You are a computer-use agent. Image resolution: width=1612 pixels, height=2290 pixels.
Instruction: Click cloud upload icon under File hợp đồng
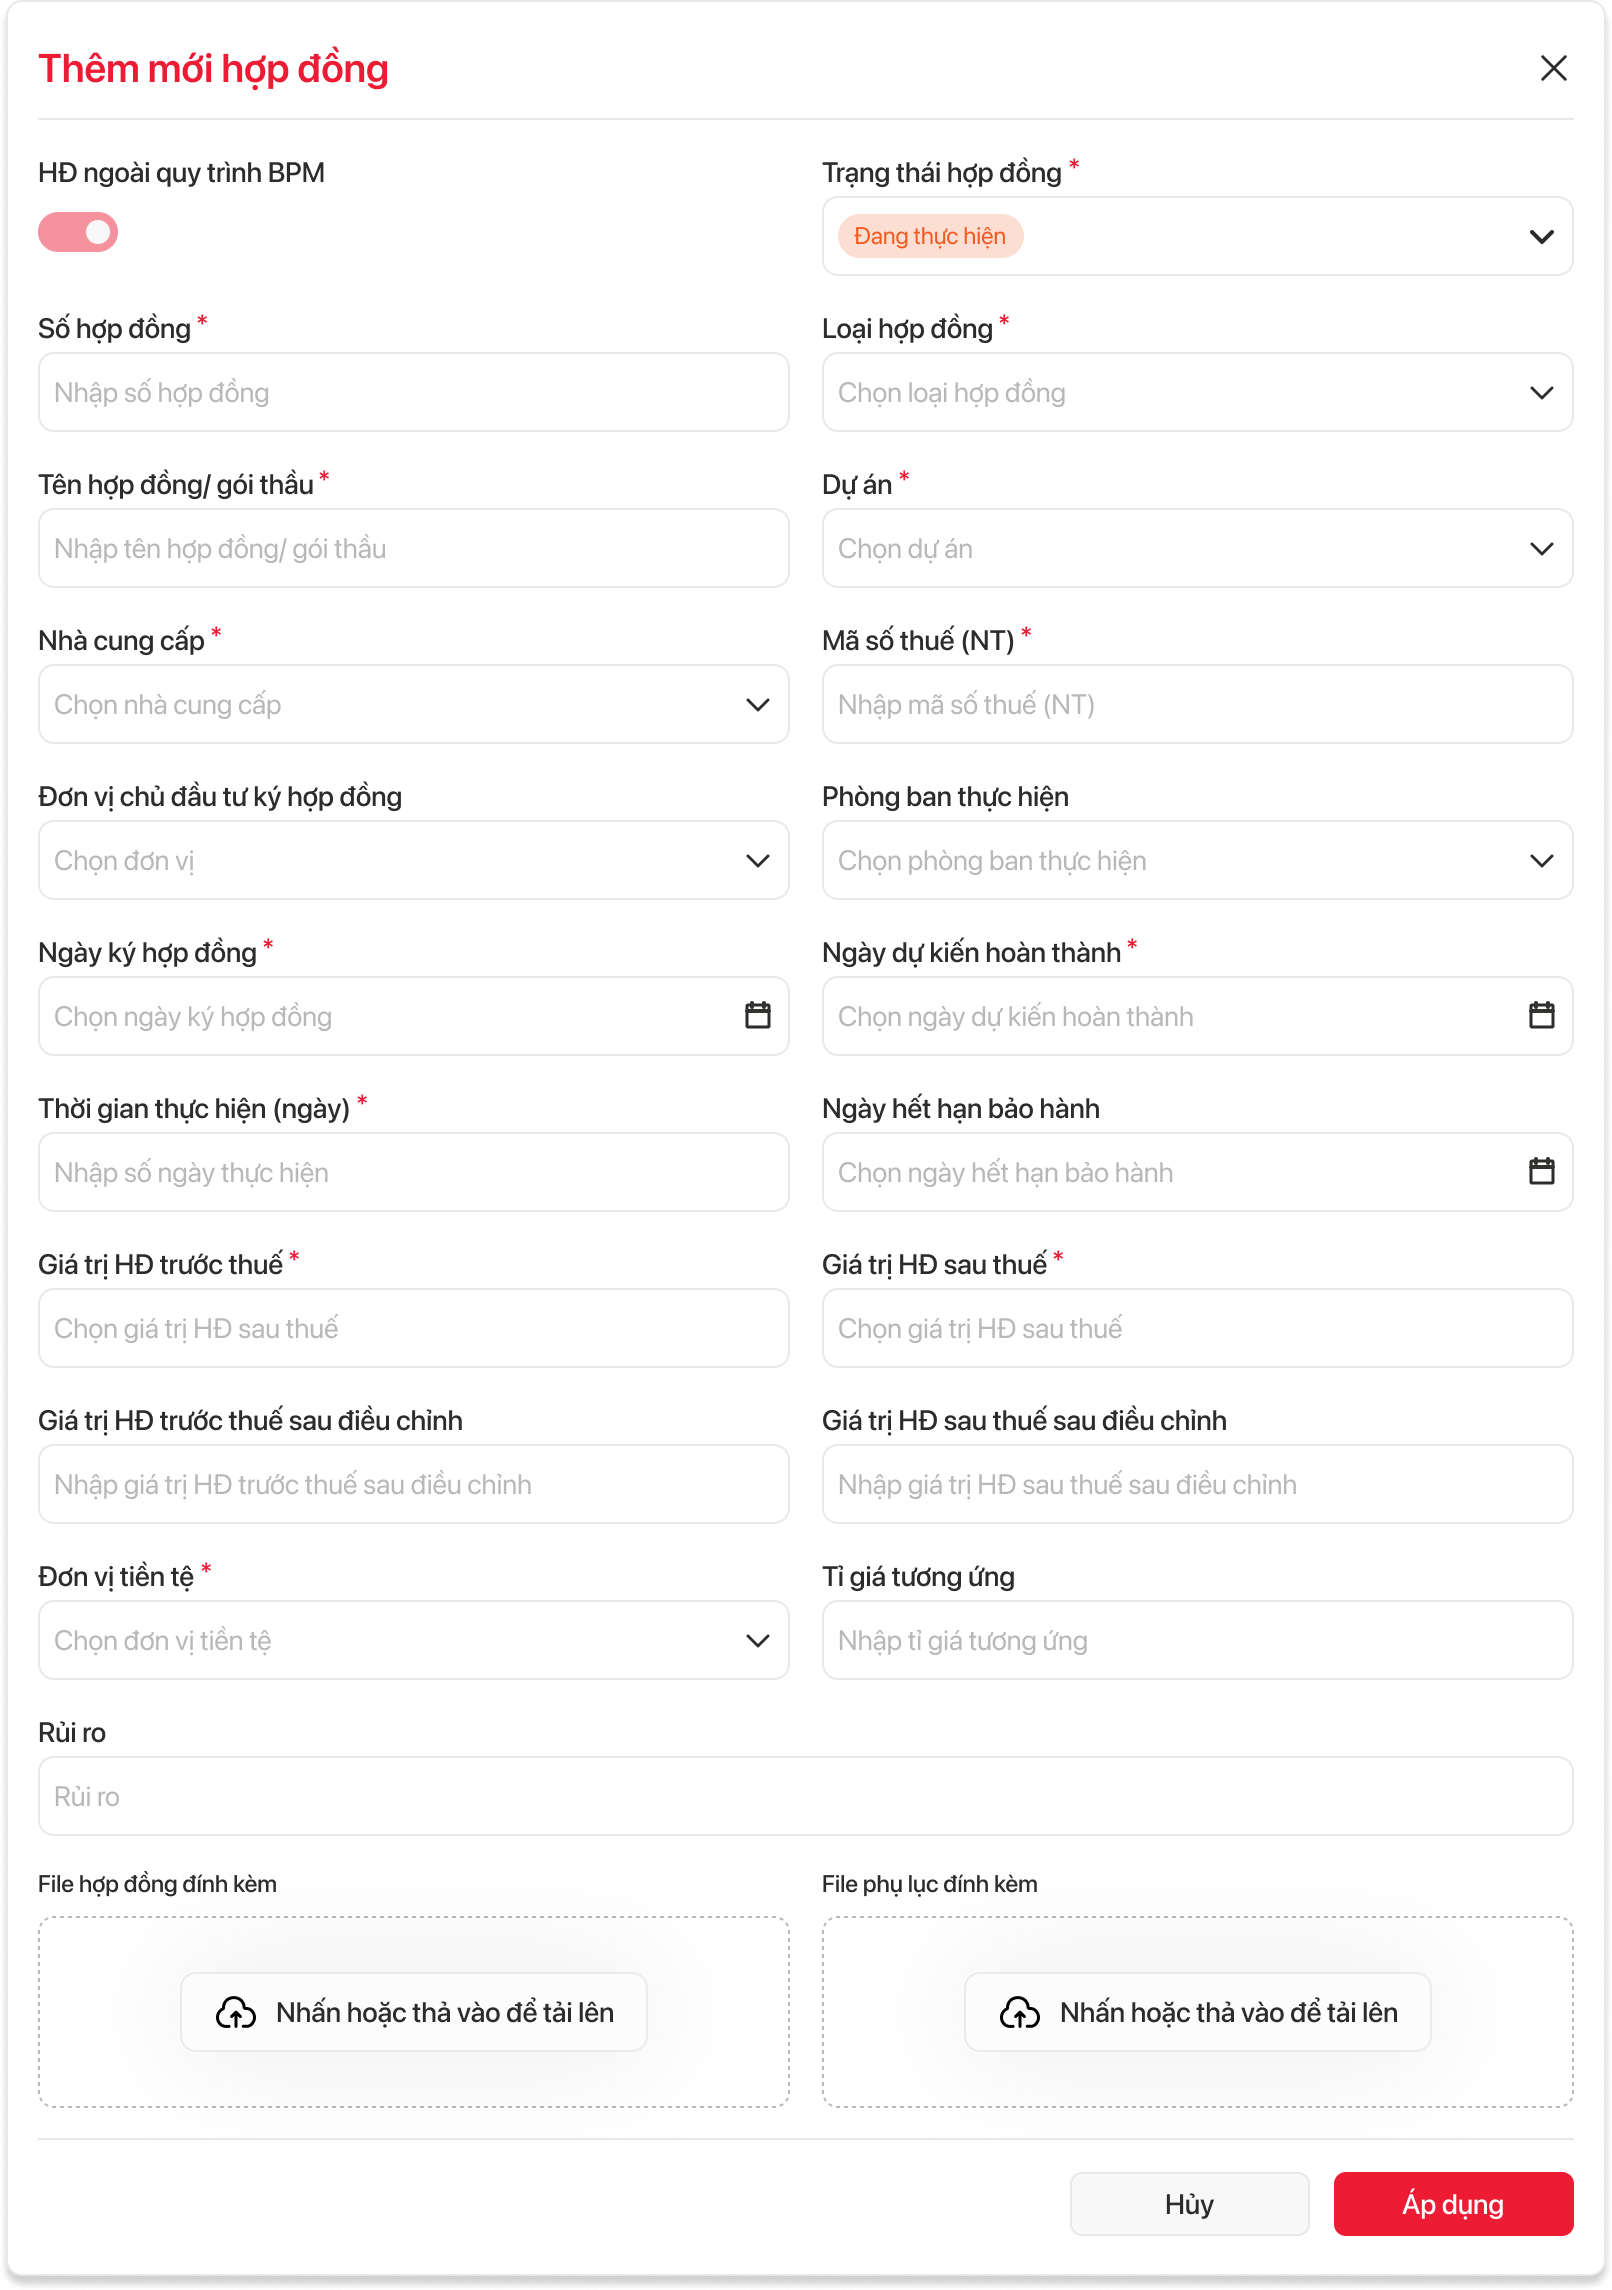(x=236, y=2012)
